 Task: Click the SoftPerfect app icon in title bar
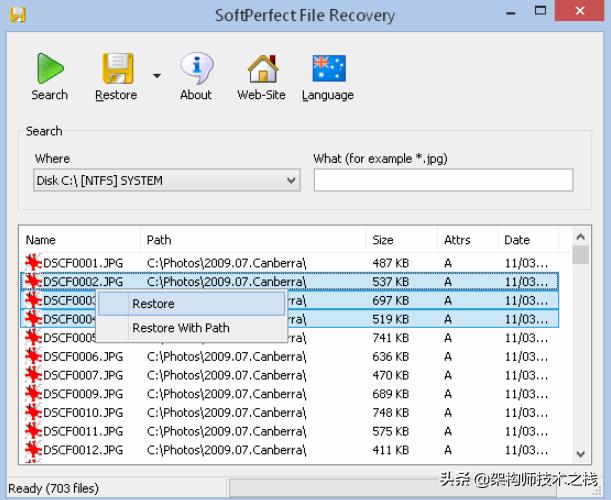[18, 15]
